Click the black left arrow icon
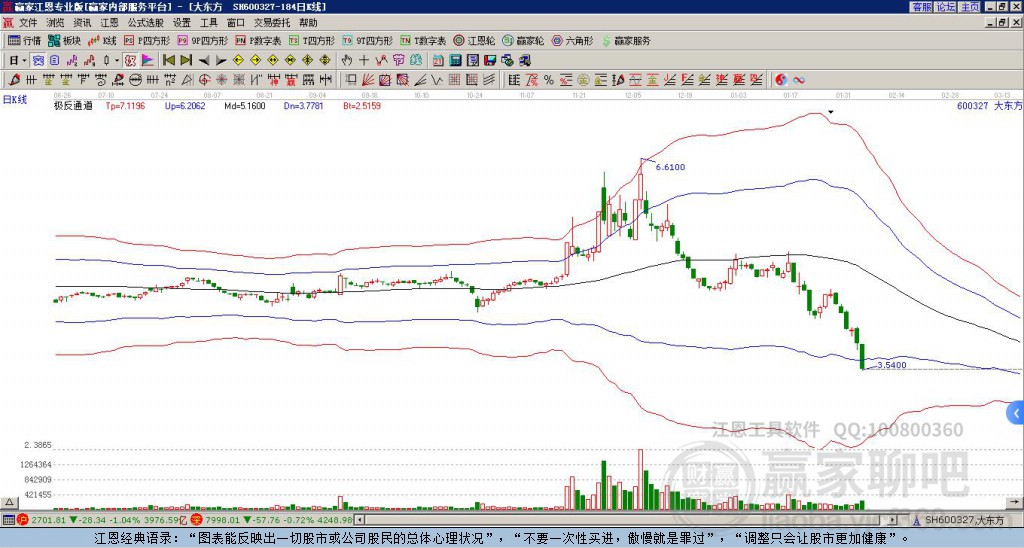Viewport: 1024px width, 548px height. coord(204,61)
